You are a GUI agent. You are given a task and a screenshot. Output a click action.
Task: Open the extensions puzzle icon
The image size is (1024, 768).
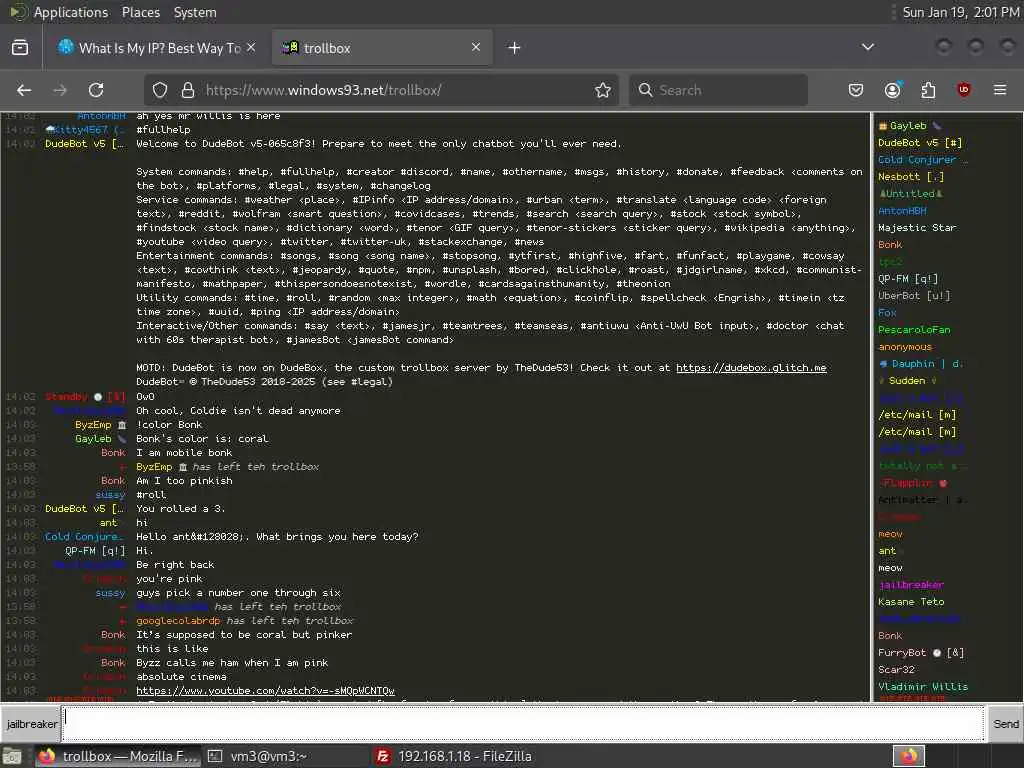(928, 90)
